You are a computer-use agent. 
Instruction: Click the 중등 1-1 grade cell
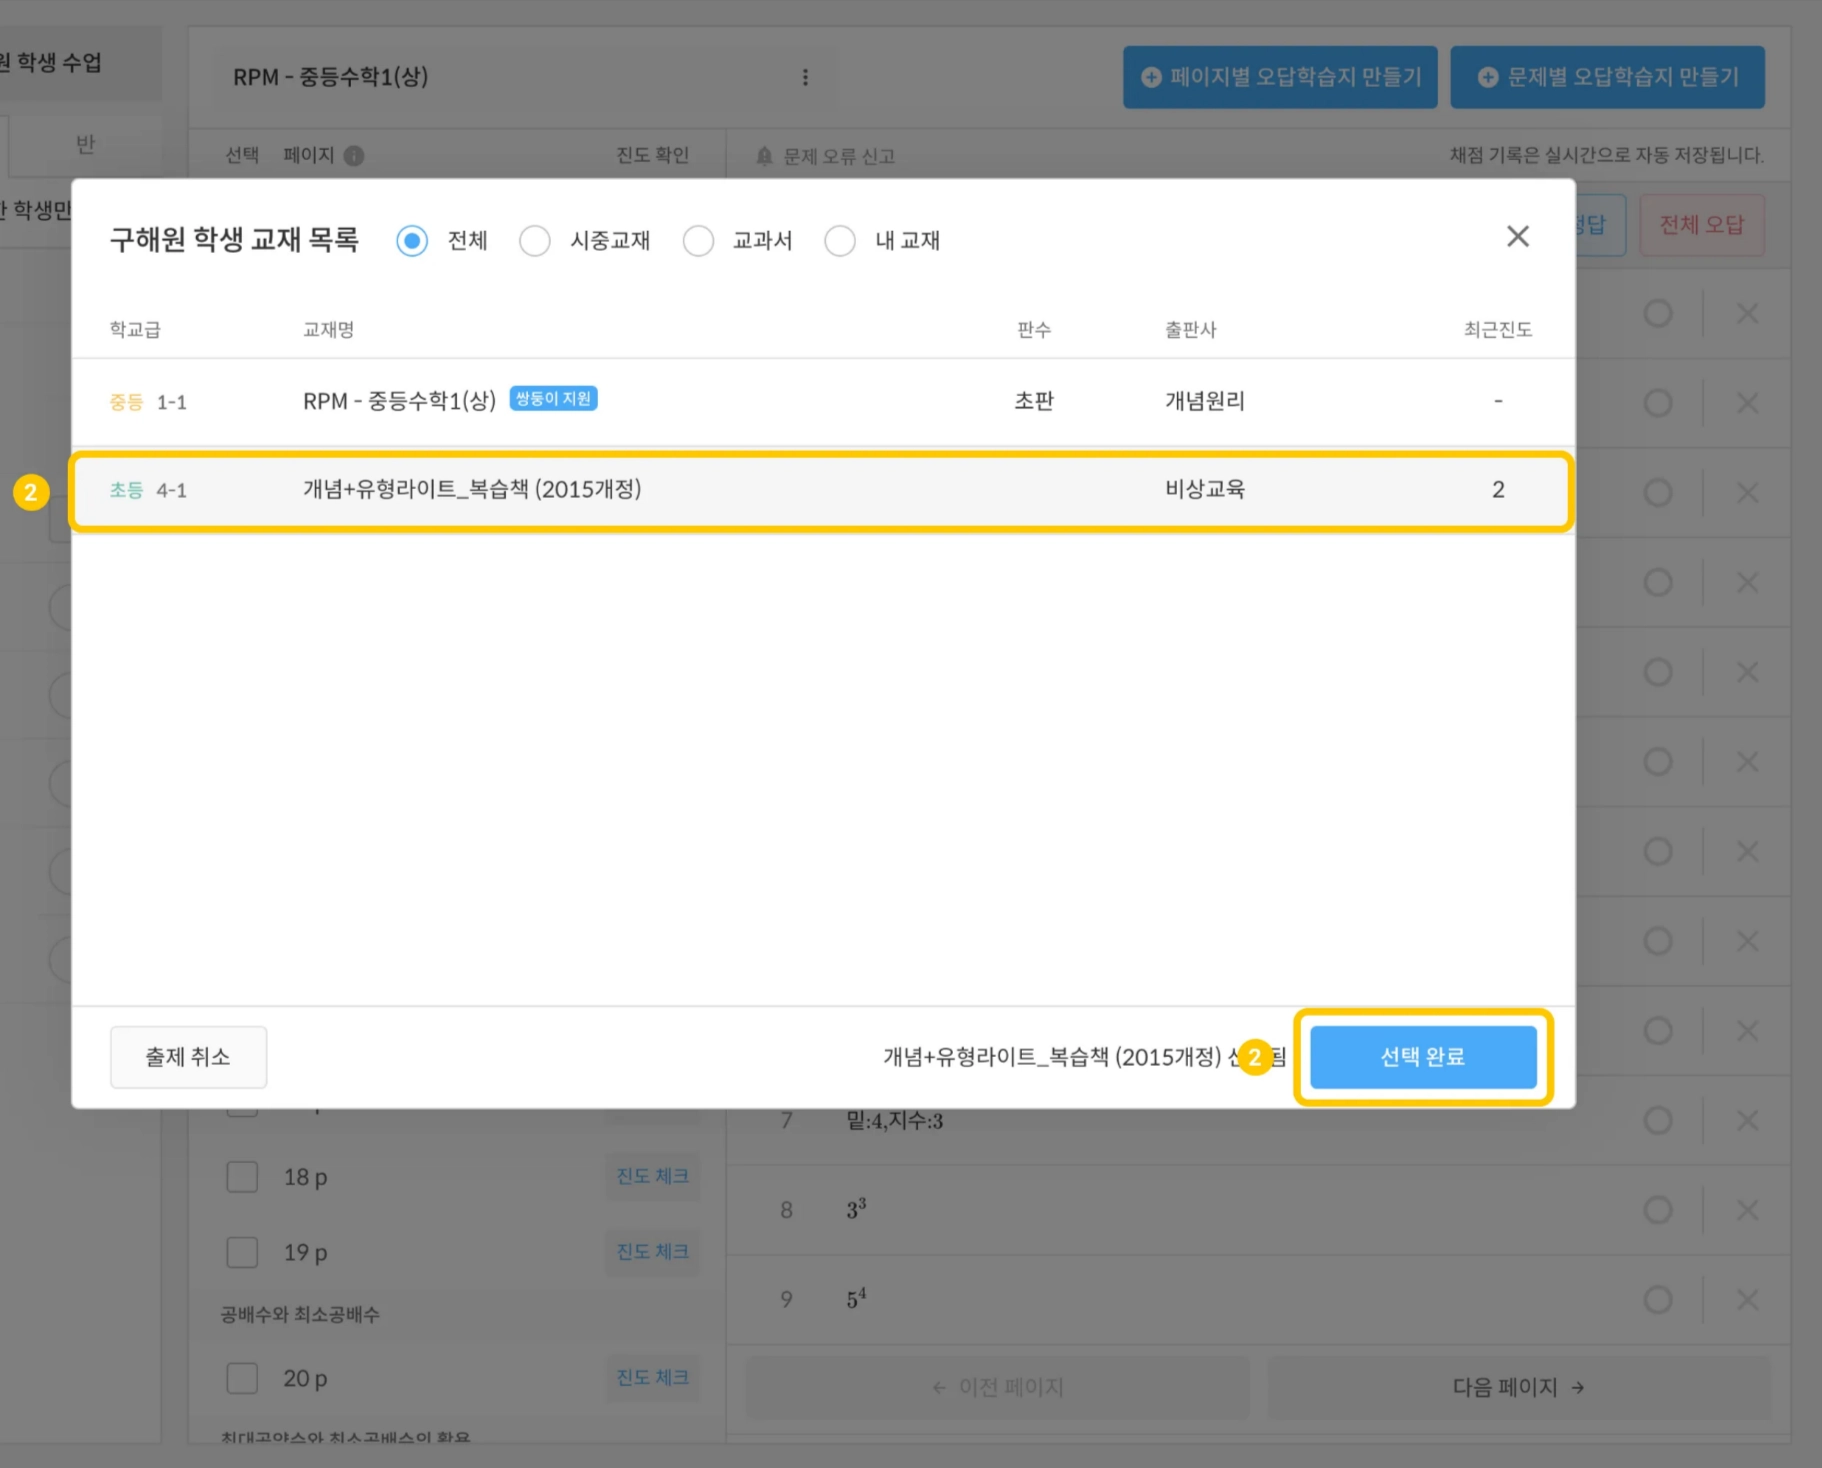148,402
